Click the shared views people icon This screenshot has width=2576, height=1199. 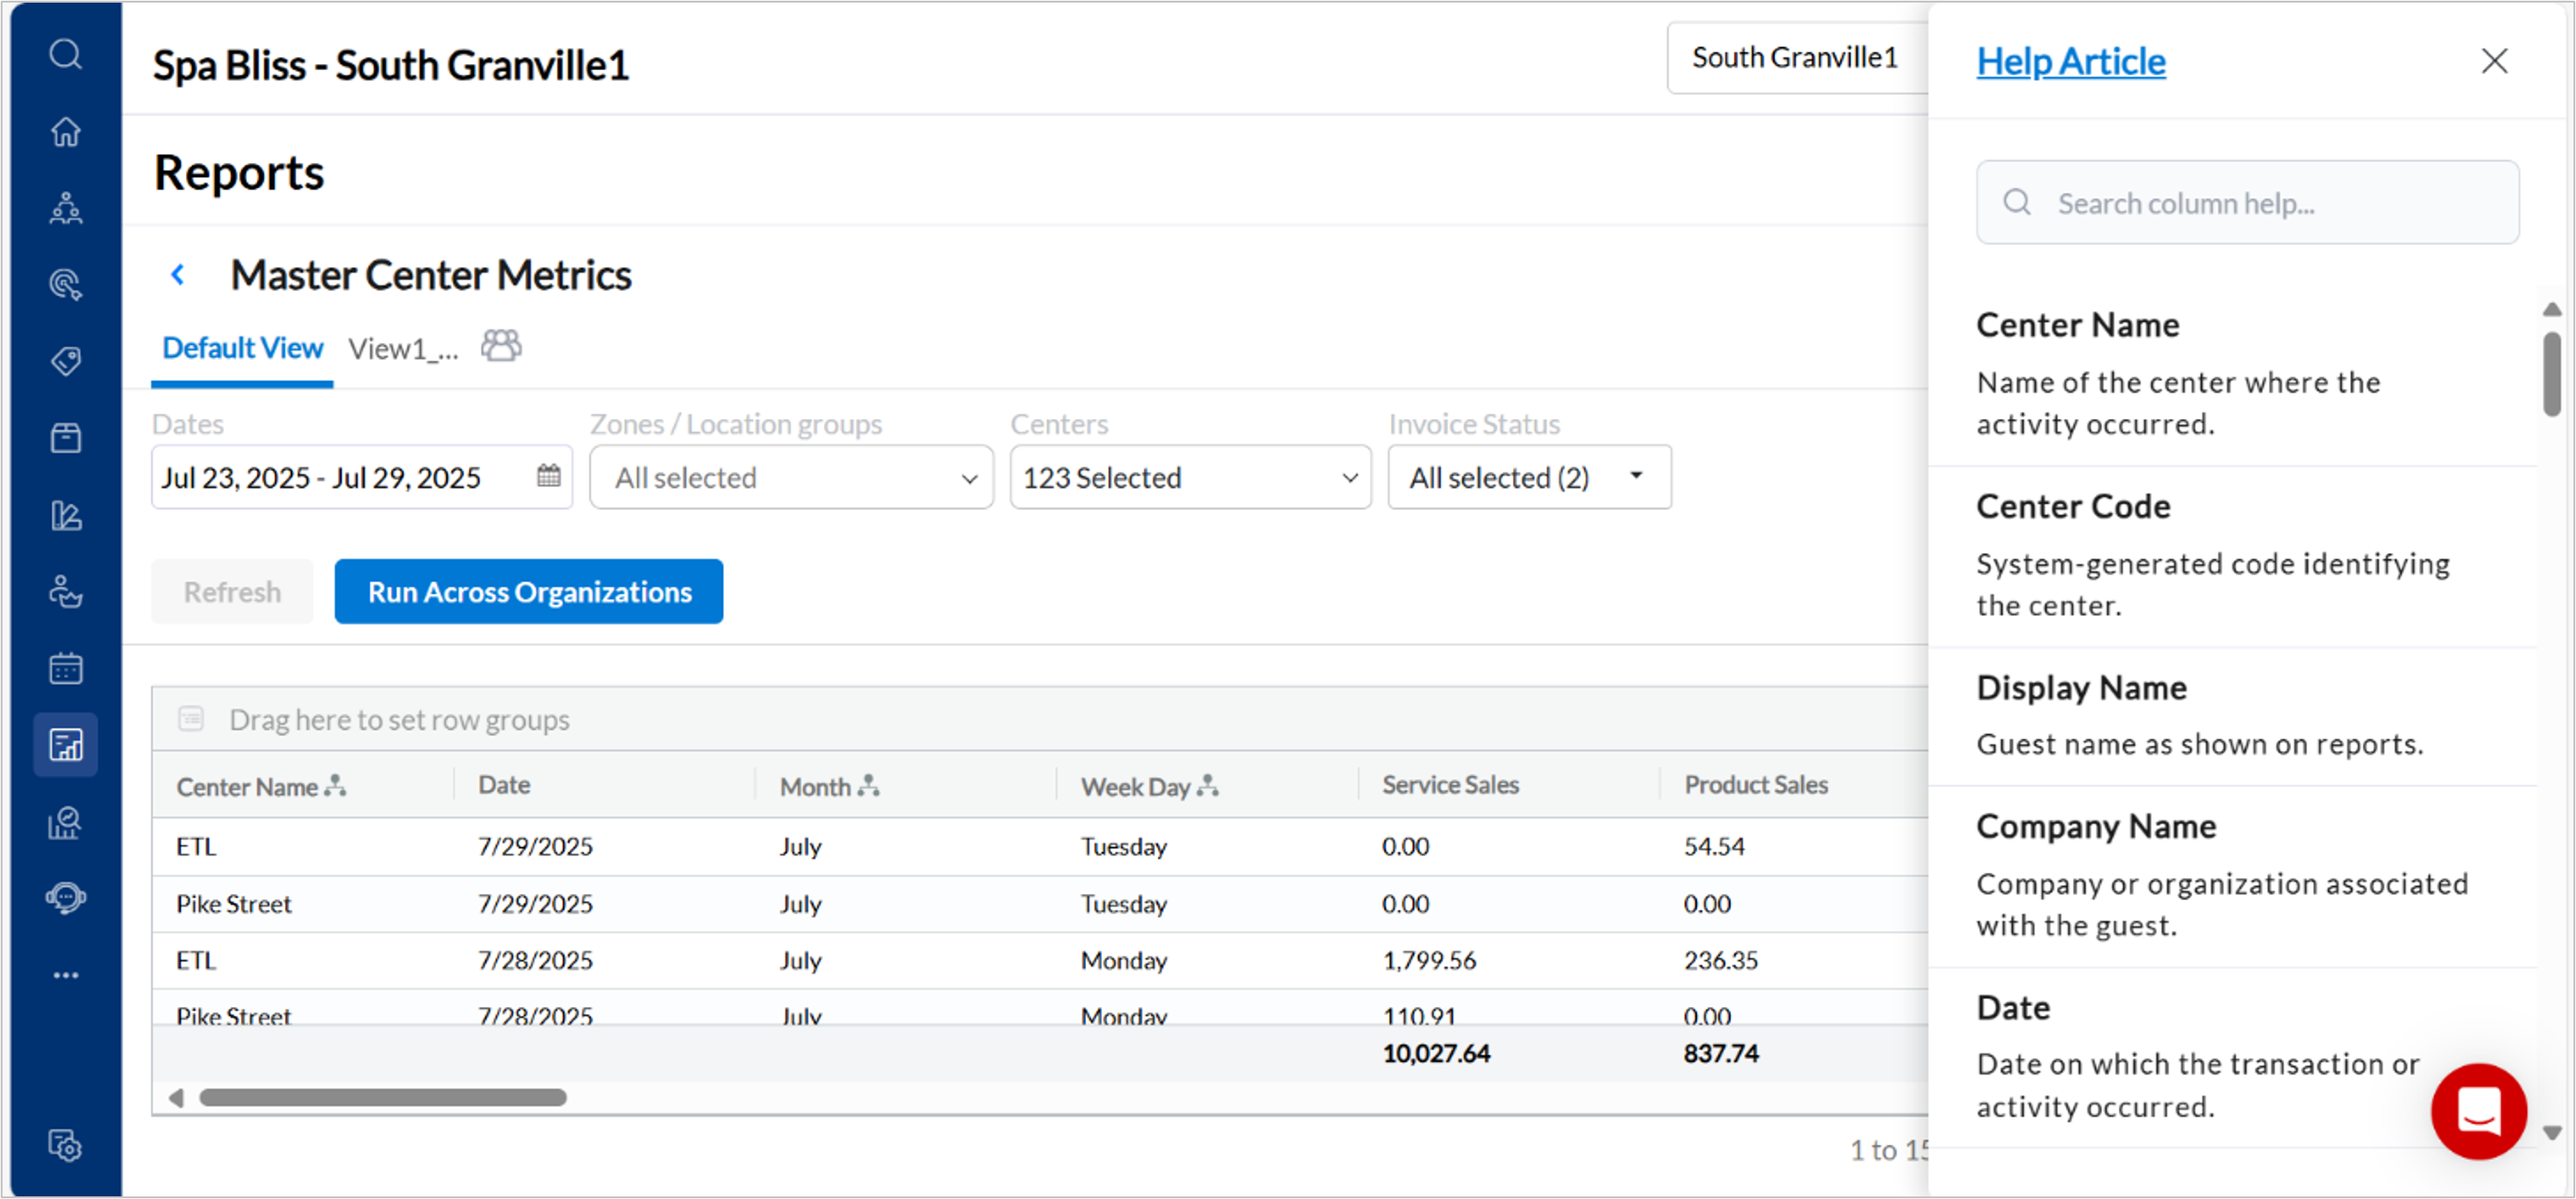click(501, 346)
